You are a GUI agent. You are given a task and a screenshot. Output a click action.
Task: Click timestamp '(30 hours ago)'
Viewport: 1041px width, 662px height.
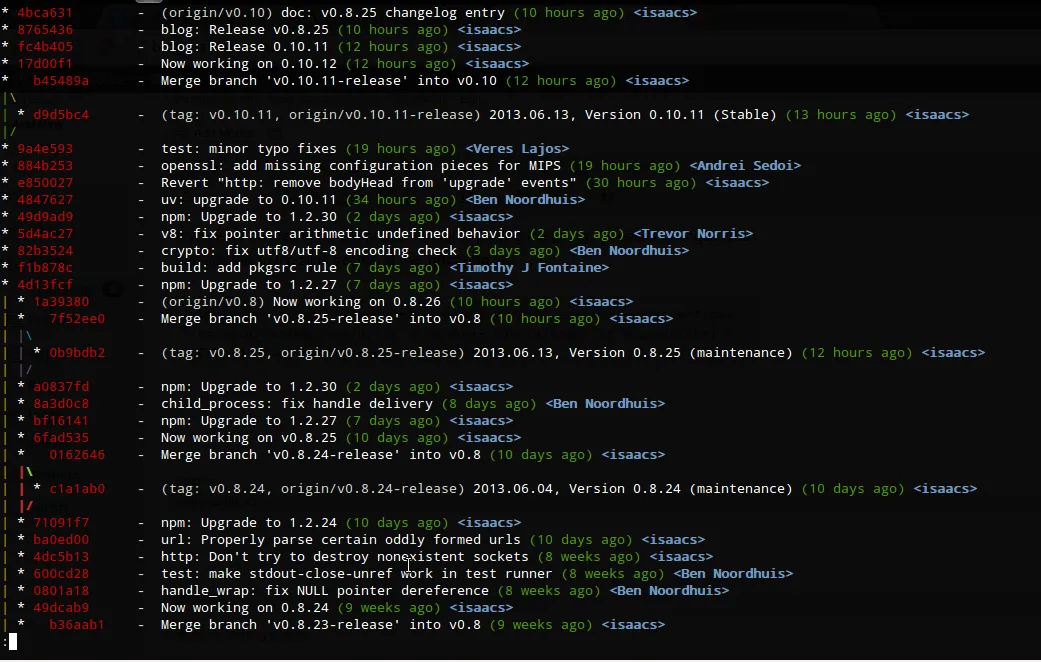click(x=641, y=183)
